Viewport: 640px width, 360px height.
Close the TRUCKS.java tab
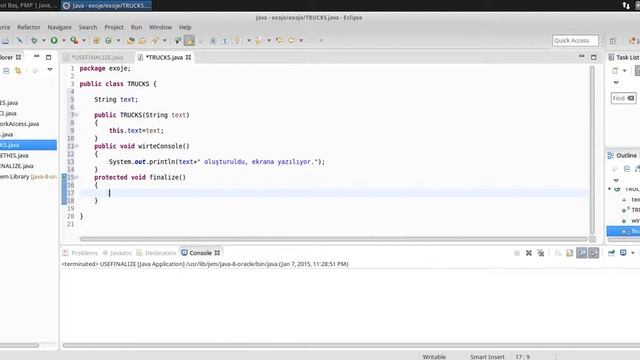coord(188,58)
